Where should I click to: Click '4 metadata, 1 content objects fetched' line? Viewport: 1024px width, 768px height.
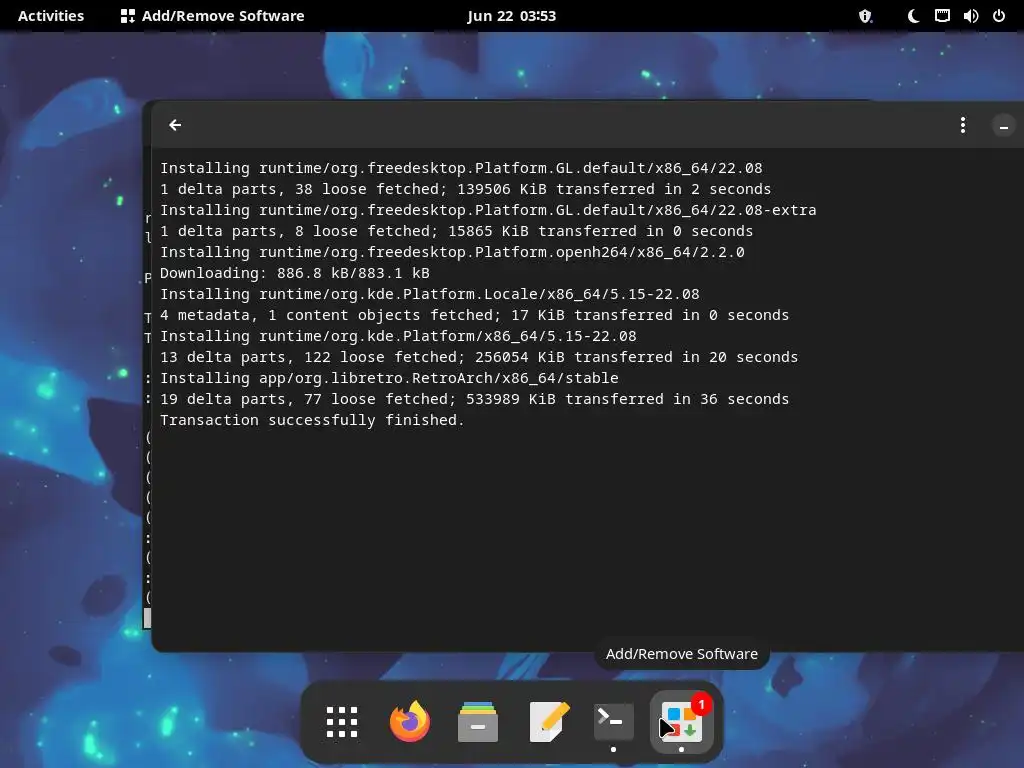(x=475, y=315)
